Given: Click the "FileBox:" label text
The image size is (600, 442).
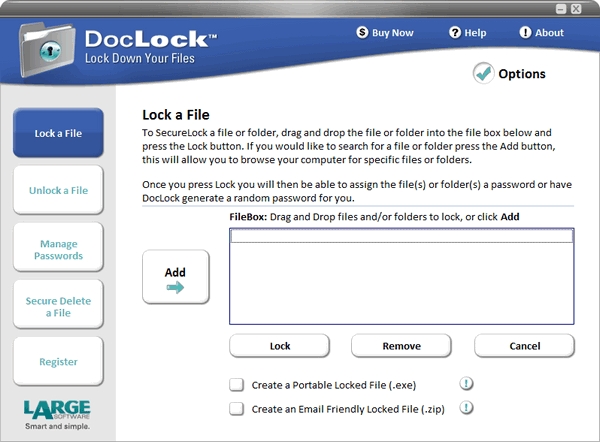Looking at the screenshot, I should click(248, 217).
